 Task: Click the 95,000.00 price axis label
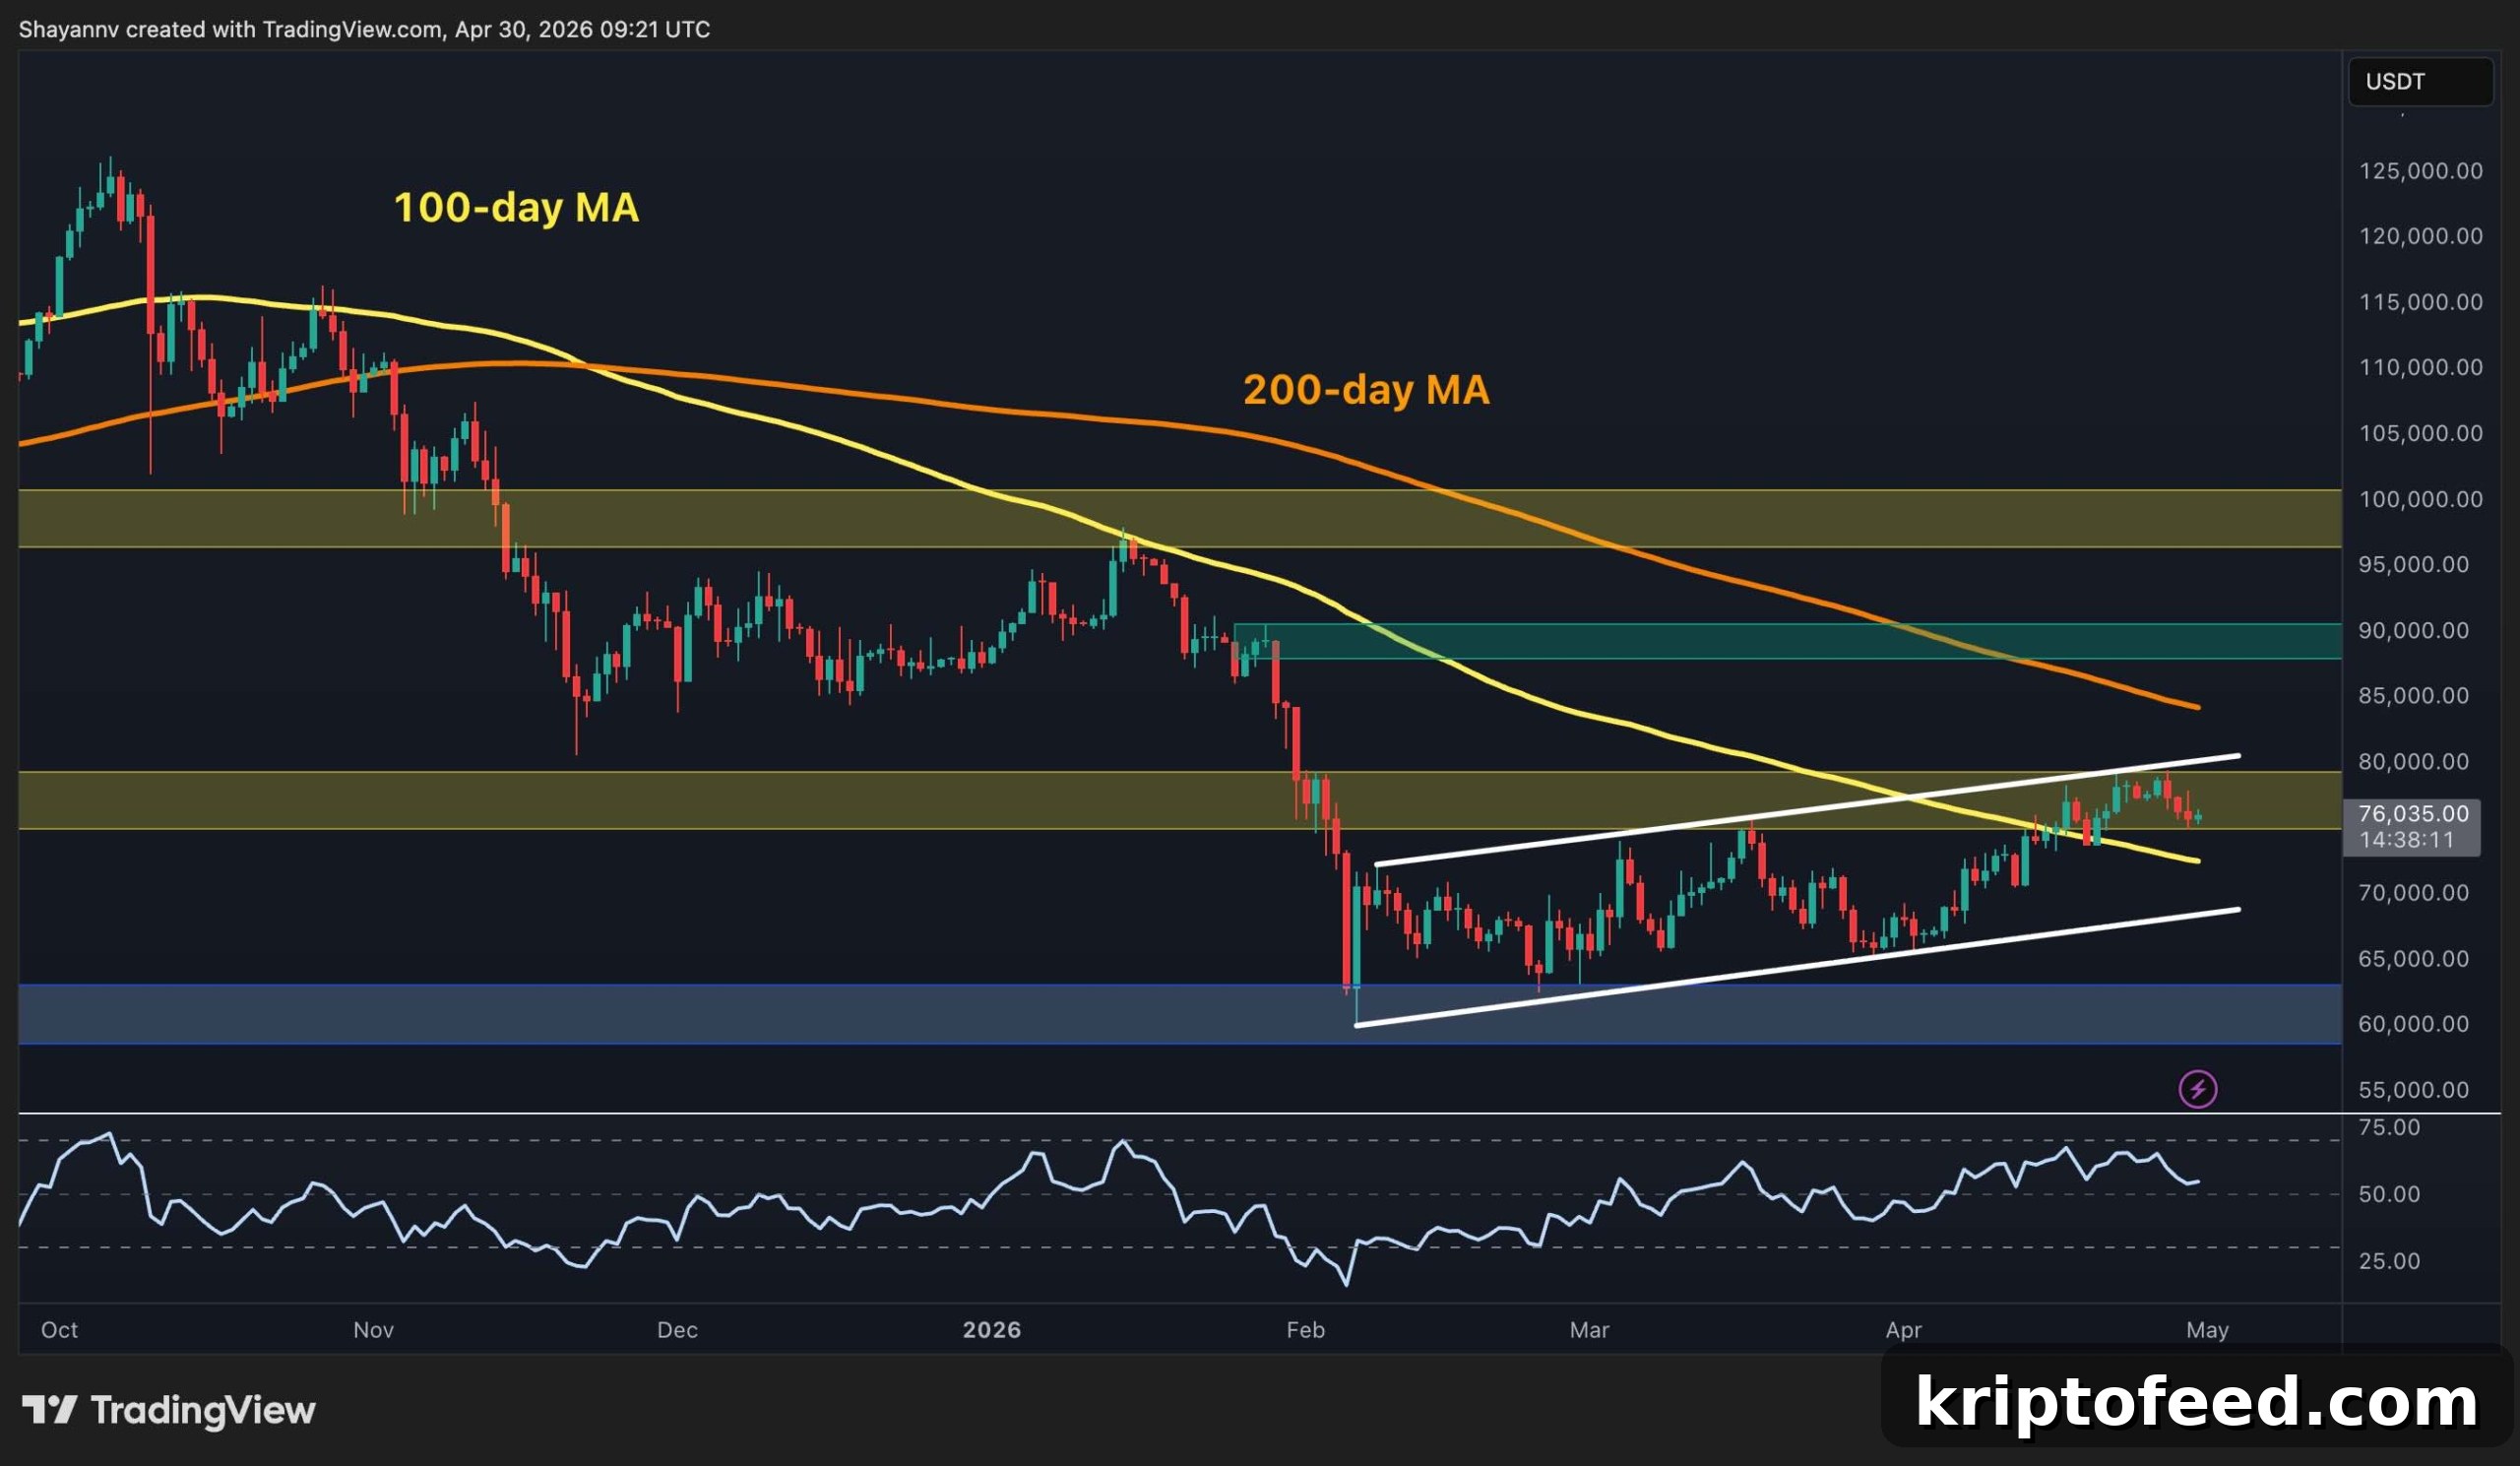pyautogui.click(x=2414, y=564)
